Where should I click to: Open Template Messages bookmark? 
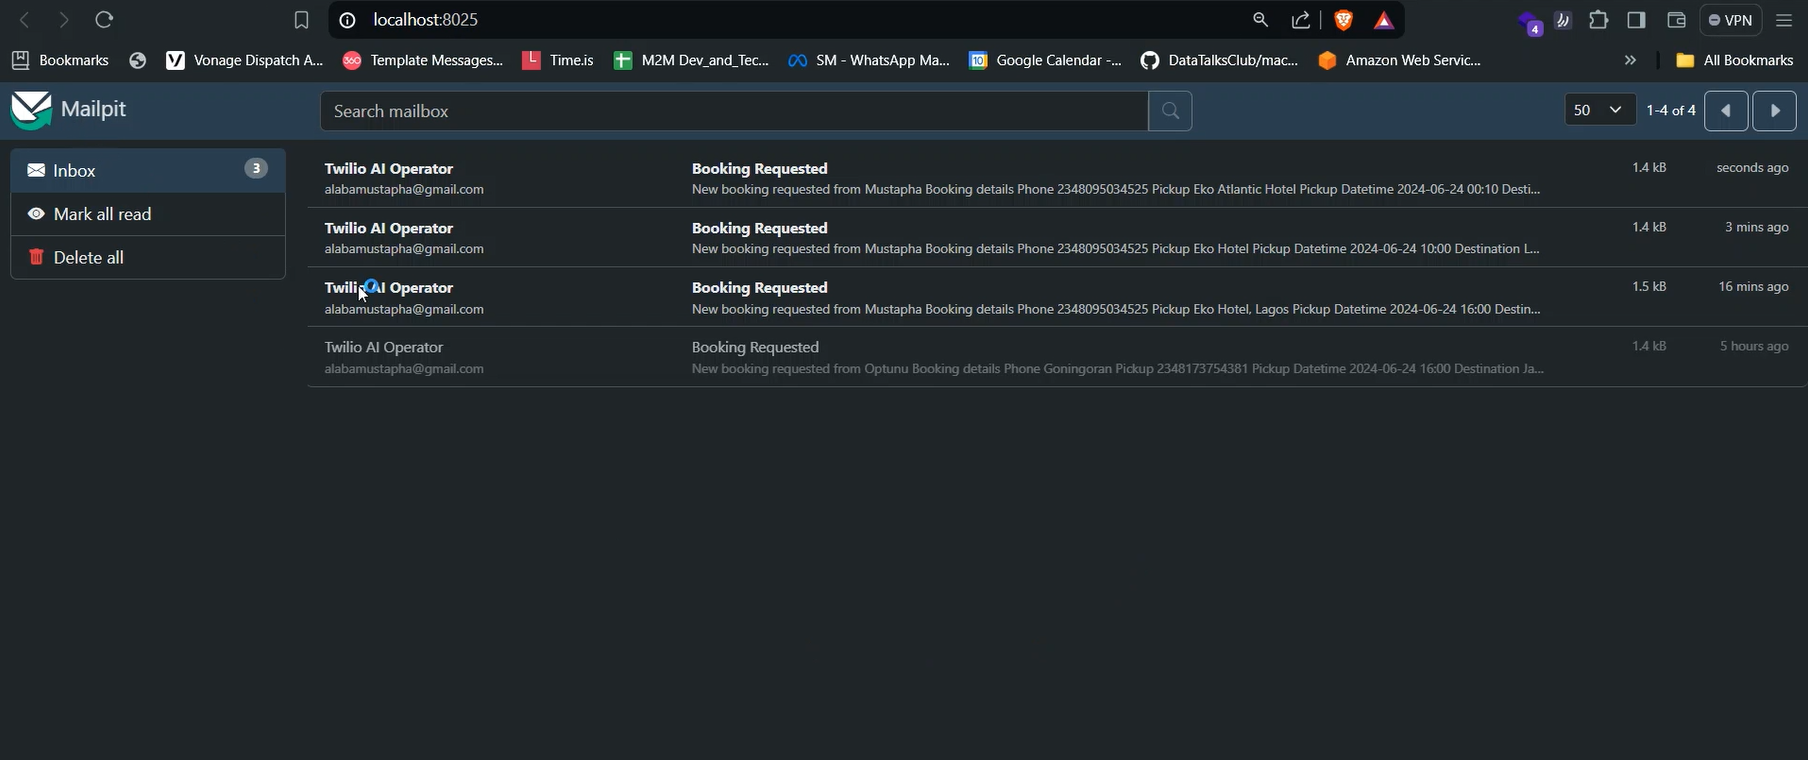422,61
